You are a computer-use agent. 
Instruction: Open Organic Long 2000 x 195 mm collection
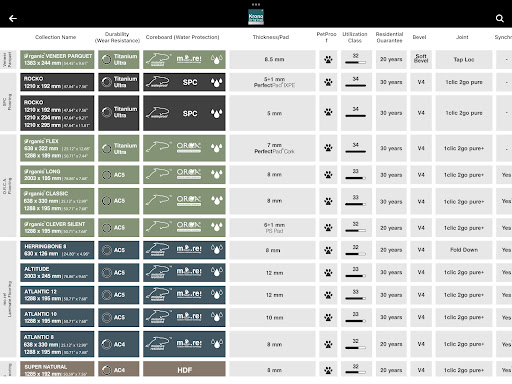(x=57, y=175)
